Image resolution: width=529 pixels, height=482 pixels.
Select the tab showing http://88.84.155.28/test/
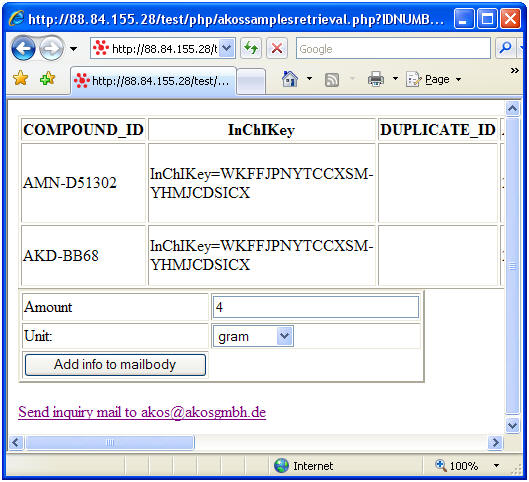click(154, 81)
